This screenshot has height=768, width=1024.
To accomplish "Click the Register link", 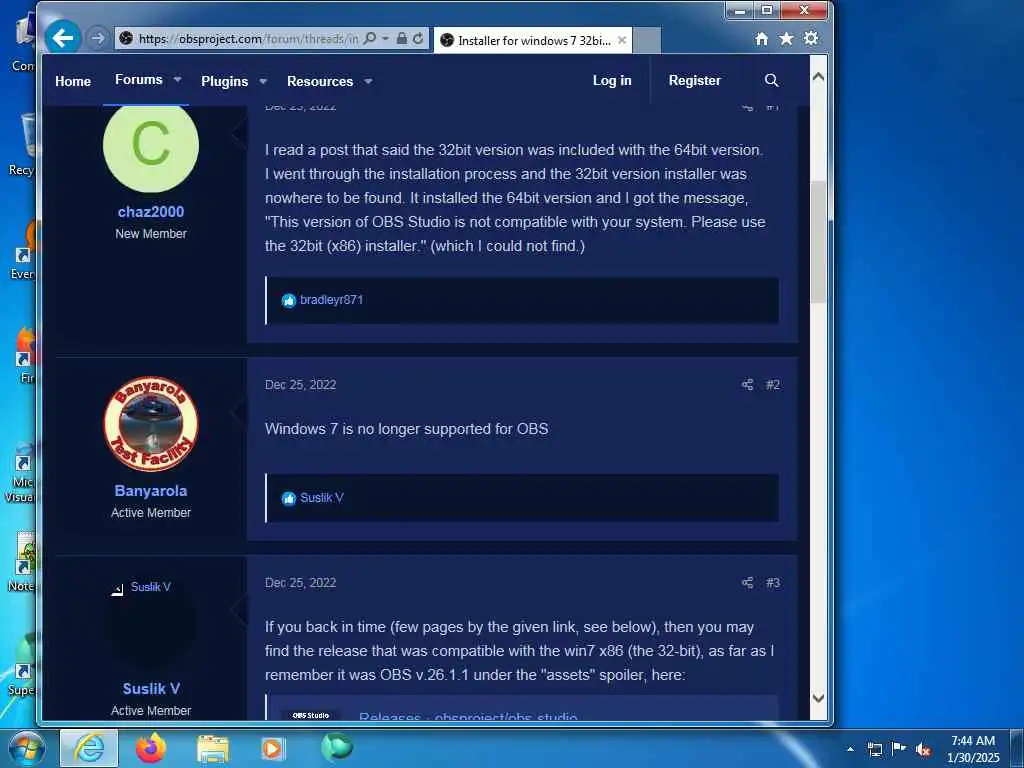I will pyautogui.click(x=695, y=80).
